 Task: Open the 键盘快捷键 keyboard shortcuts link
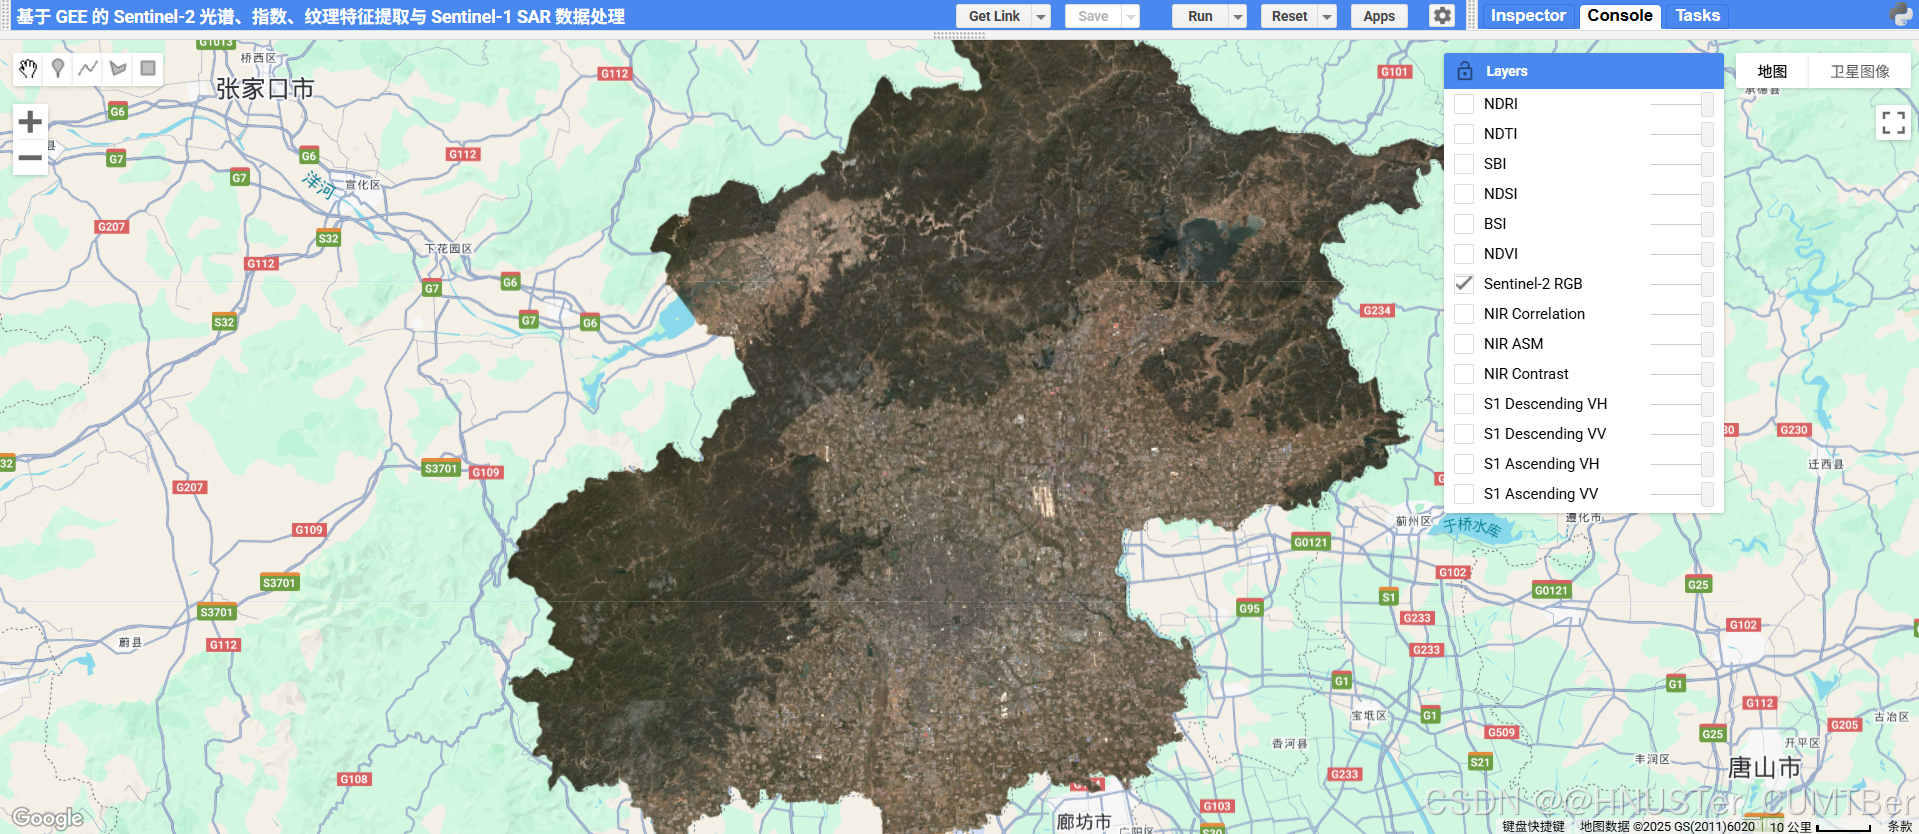click(1532, 826)
